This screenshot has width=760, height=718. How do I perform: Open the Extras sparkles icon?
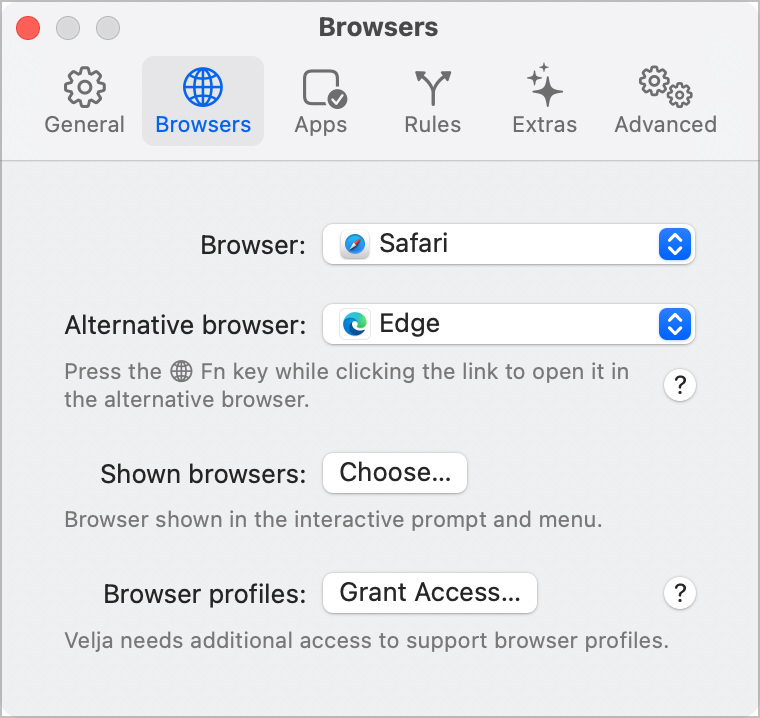544,86
